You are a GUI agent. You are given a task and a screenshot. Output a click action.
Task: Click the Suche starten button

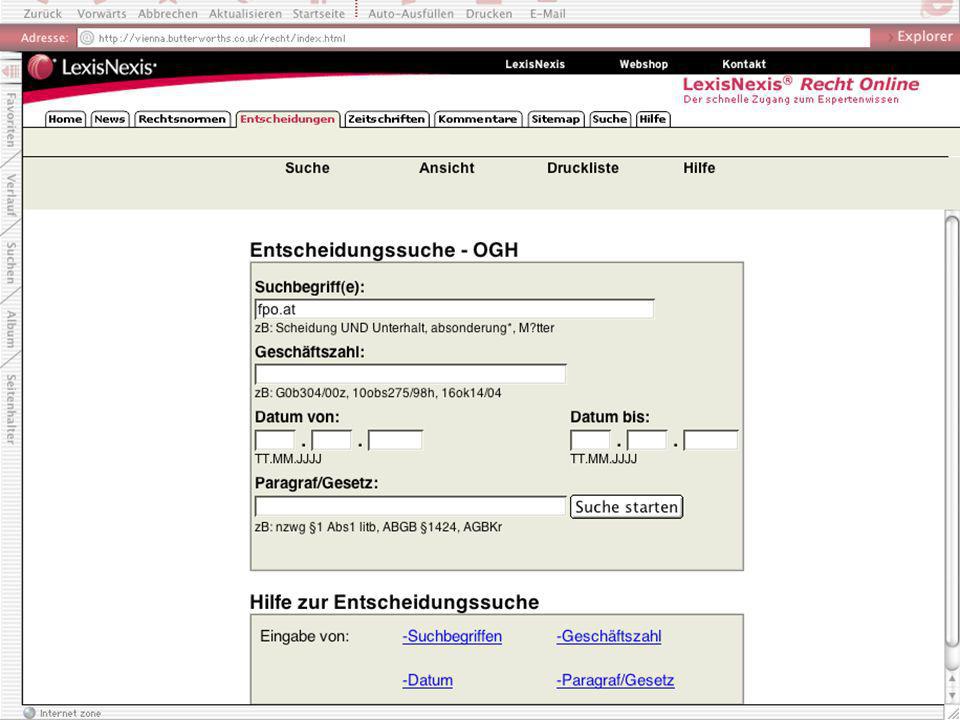(x=626, y=507)
